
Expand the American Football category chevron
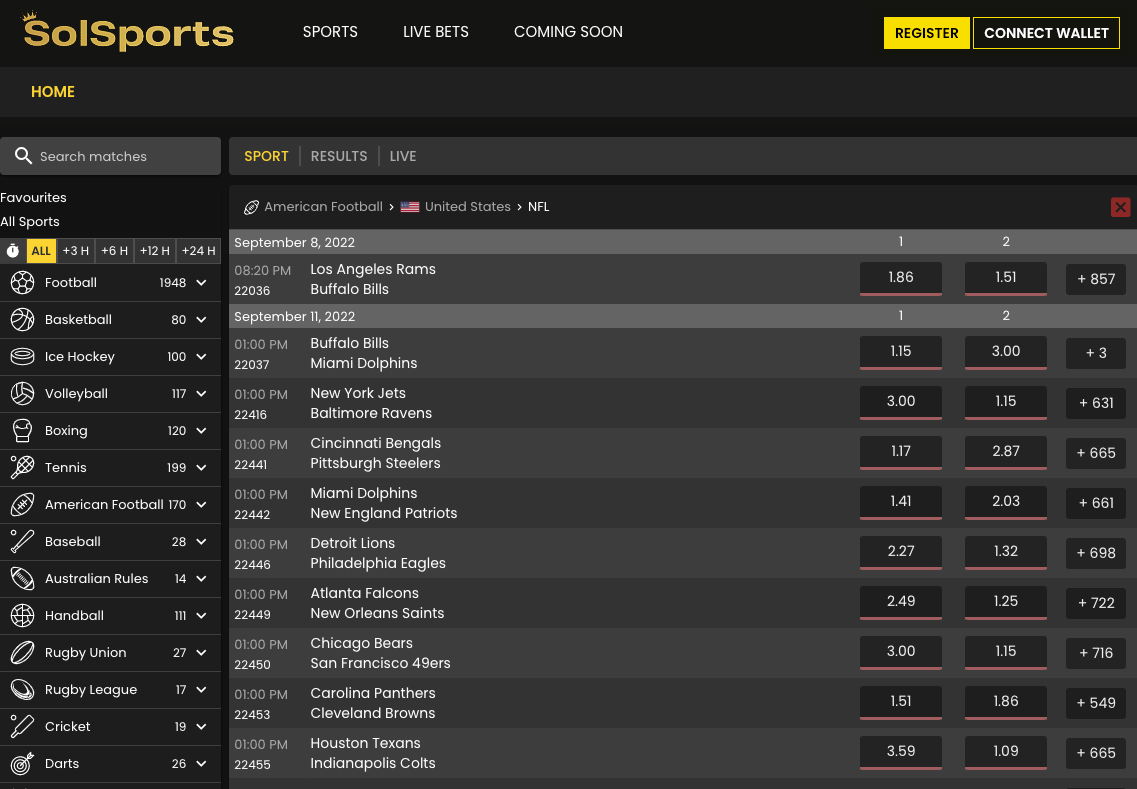202,505
